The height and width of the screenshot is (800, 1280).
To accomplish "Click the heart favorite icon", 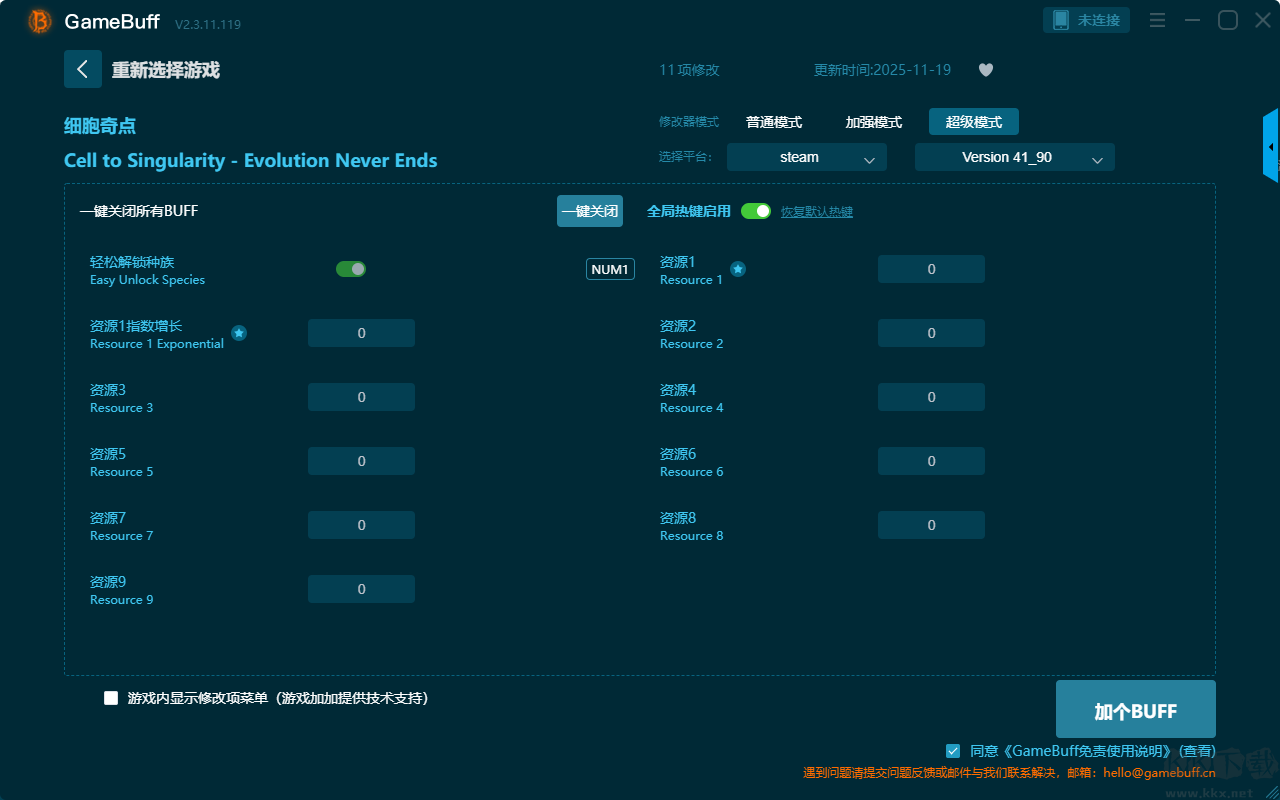I will coord(985,70).
